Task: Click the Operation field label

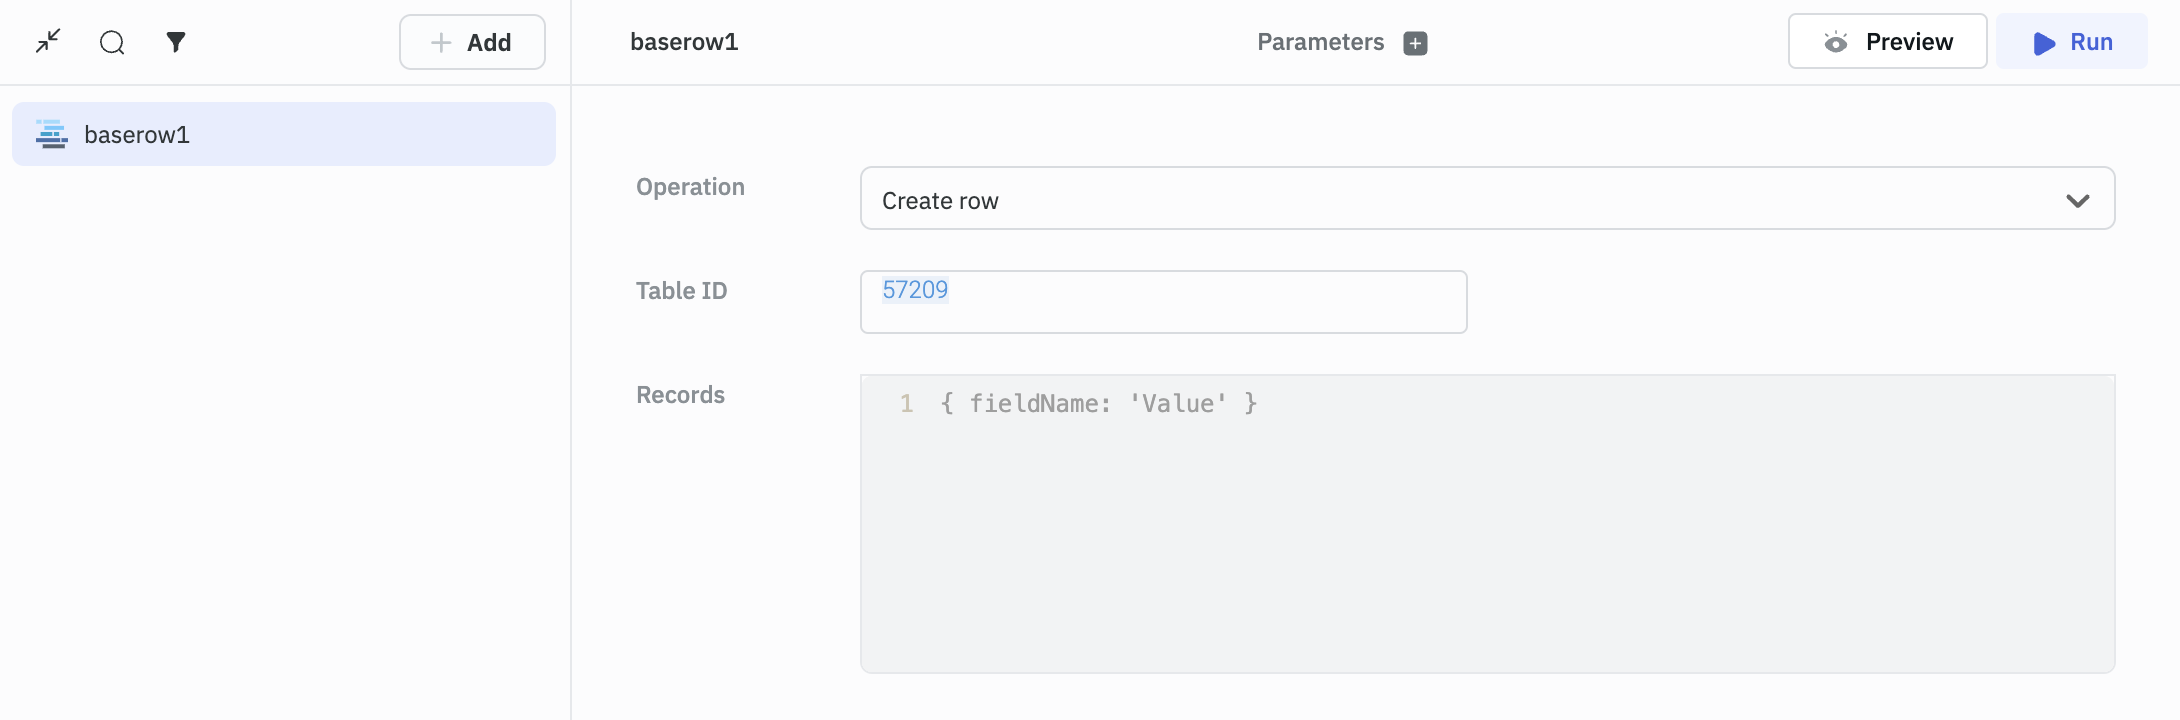Action: pos(690,187)
